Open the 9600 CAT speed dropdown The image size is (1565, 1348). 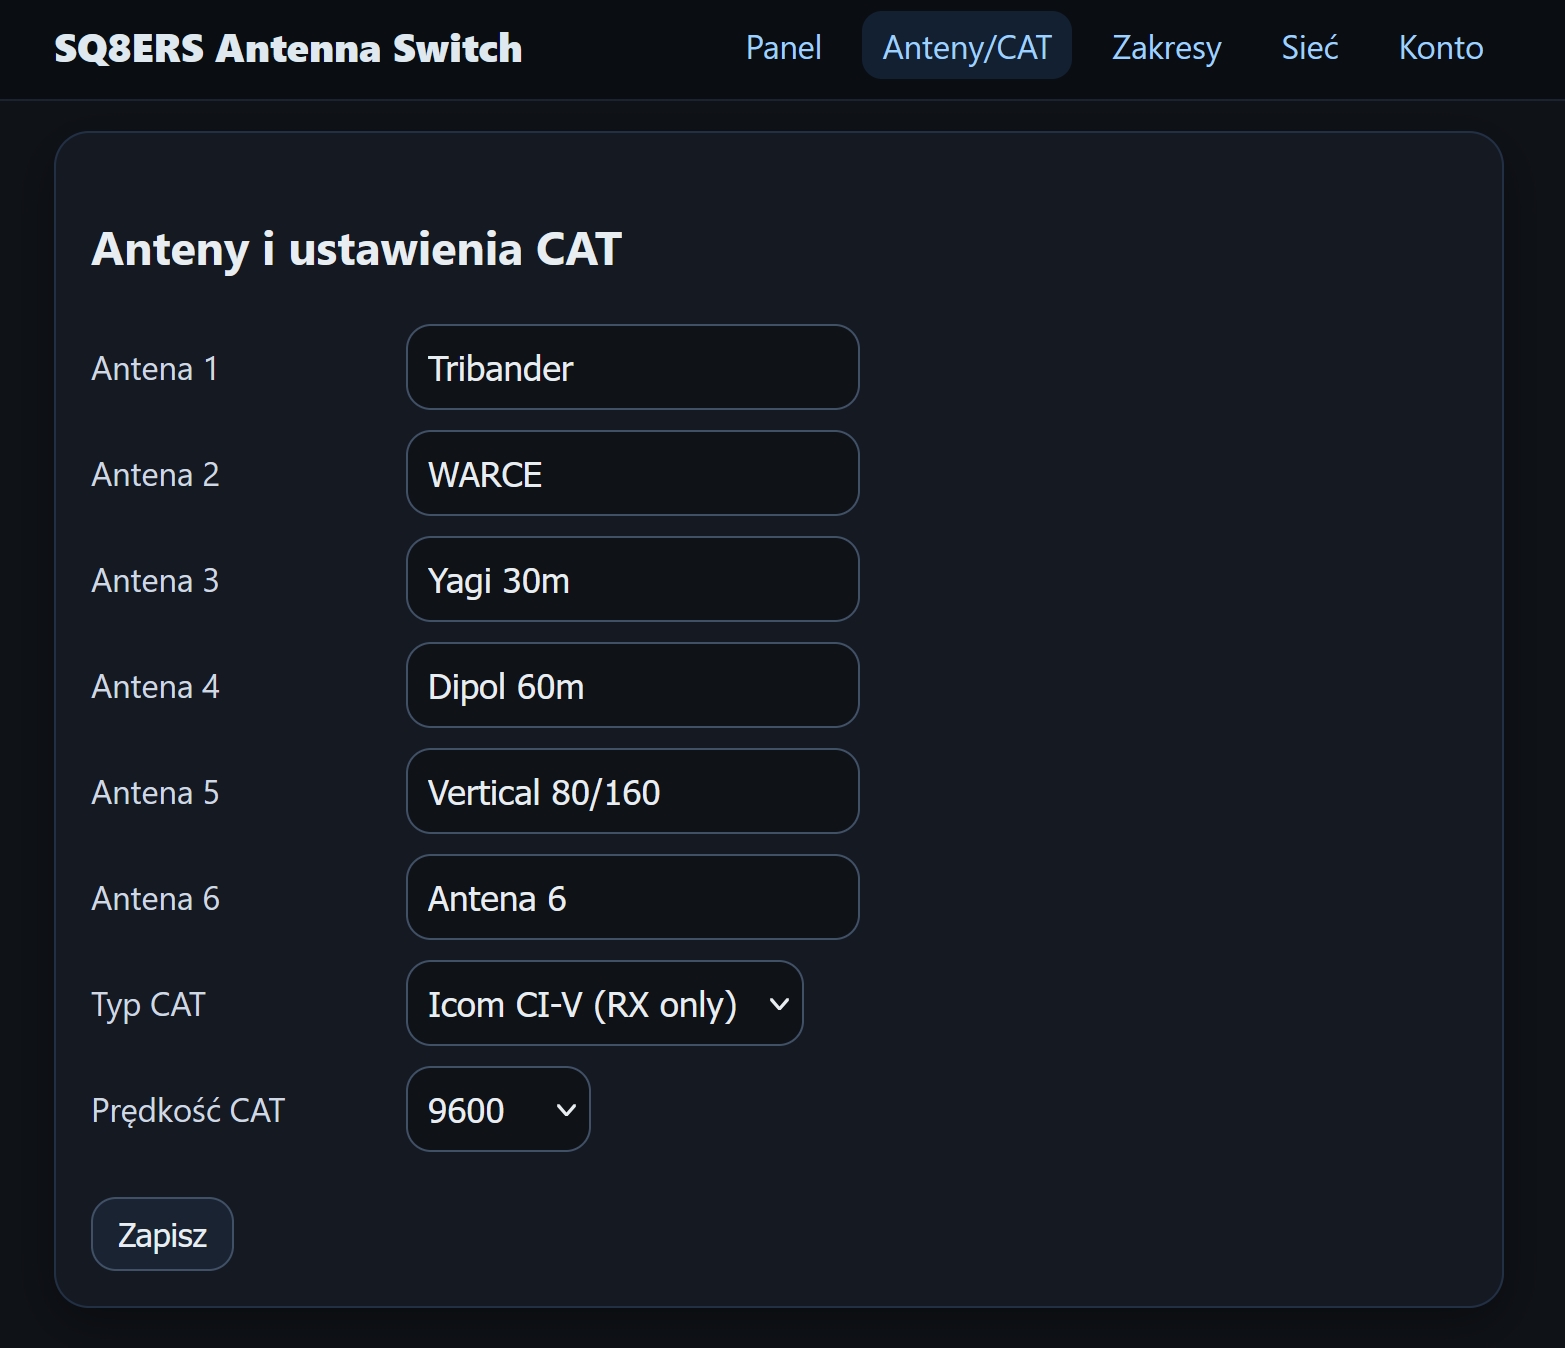(498, 1110)
